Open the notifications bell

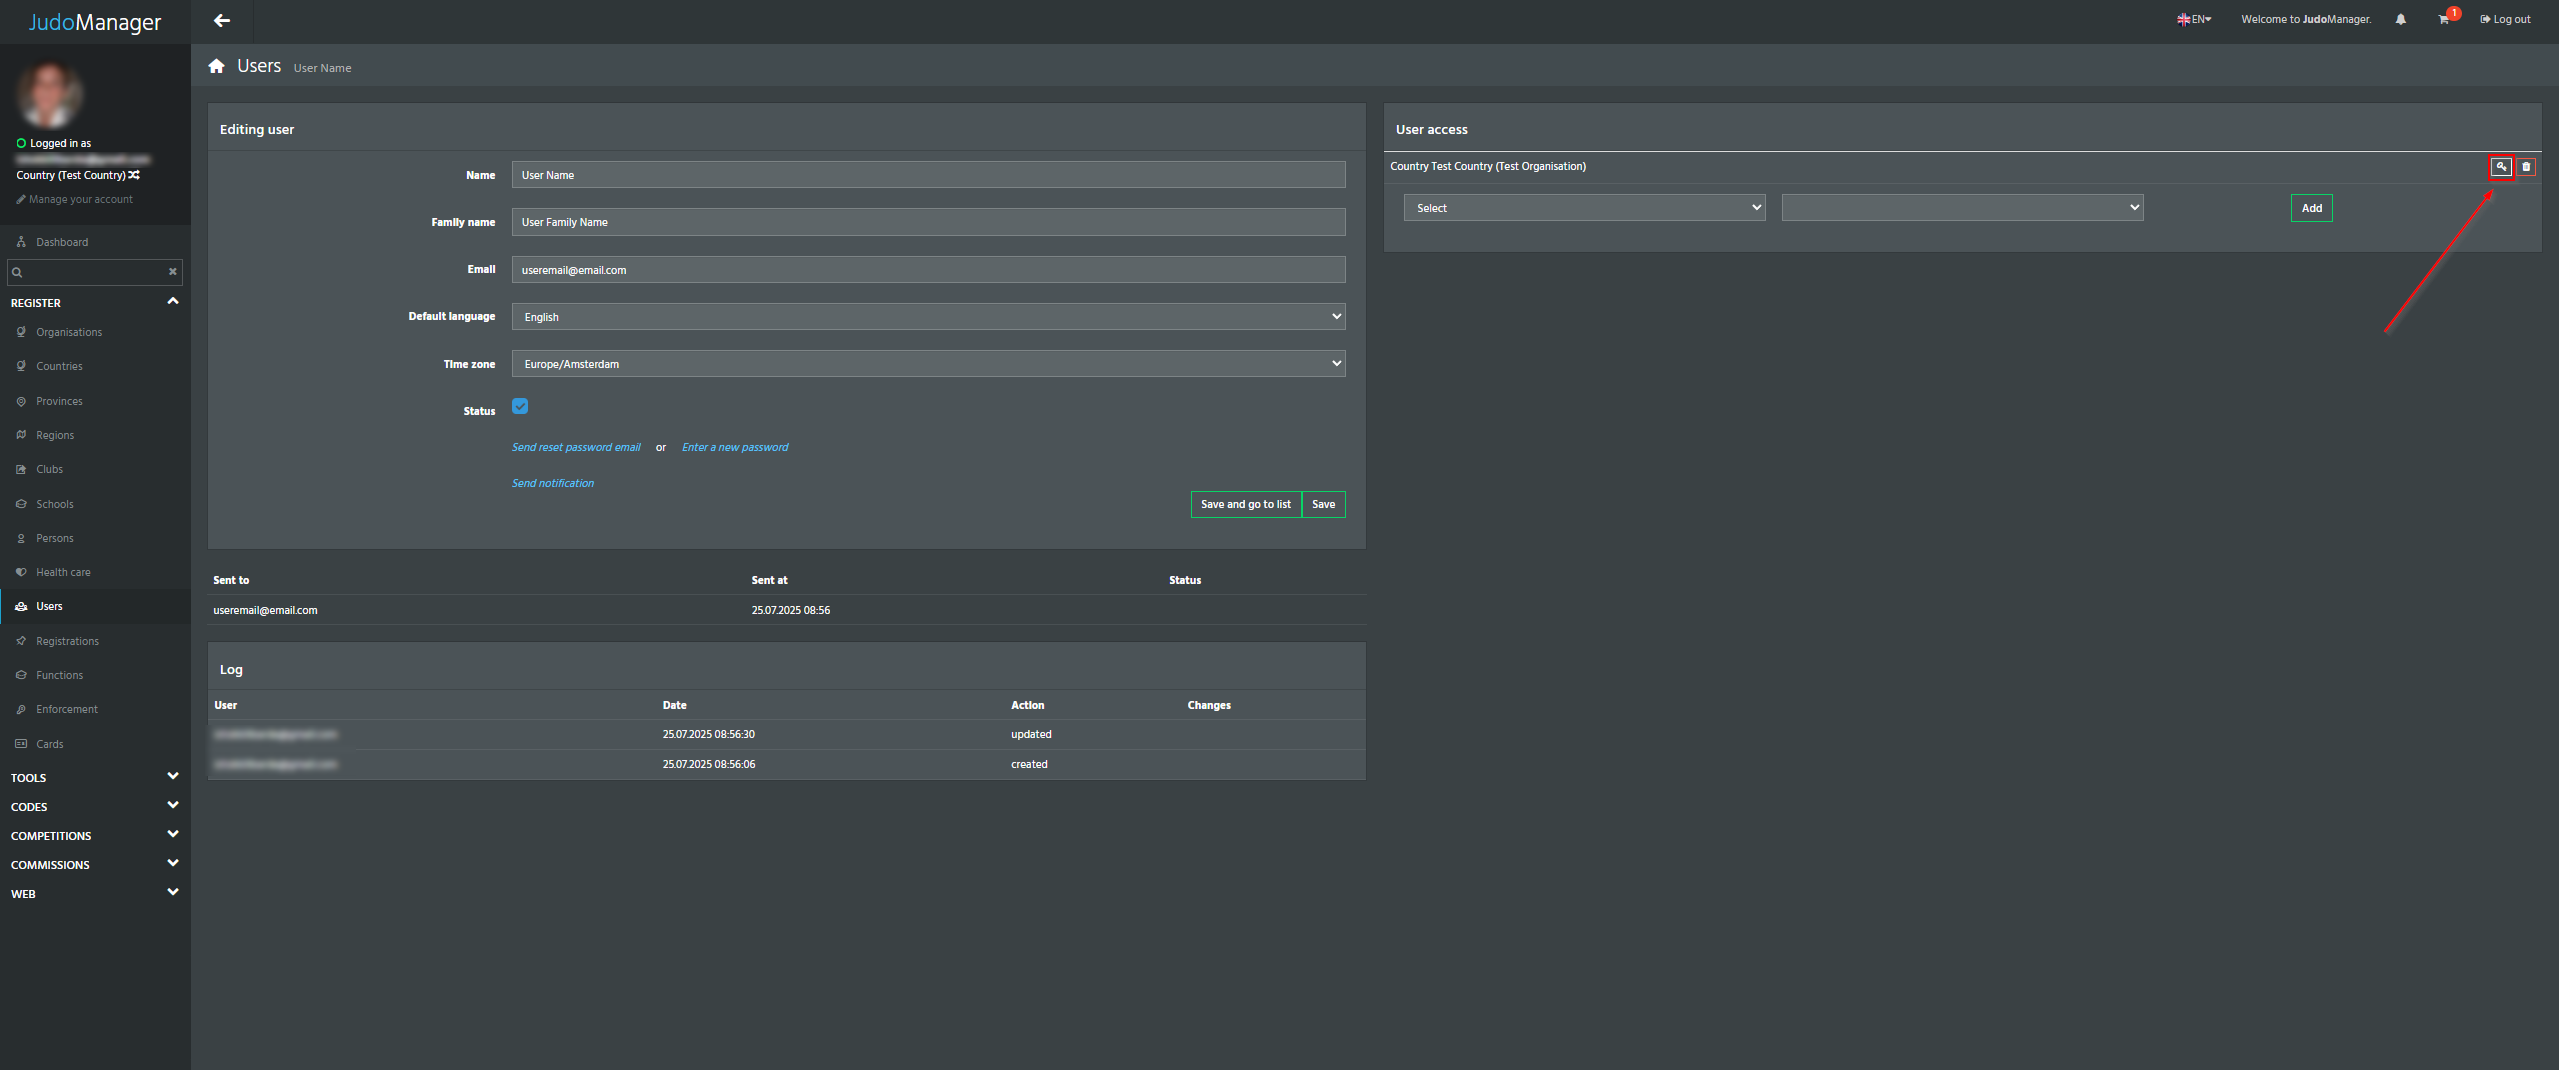[2400, 20]
